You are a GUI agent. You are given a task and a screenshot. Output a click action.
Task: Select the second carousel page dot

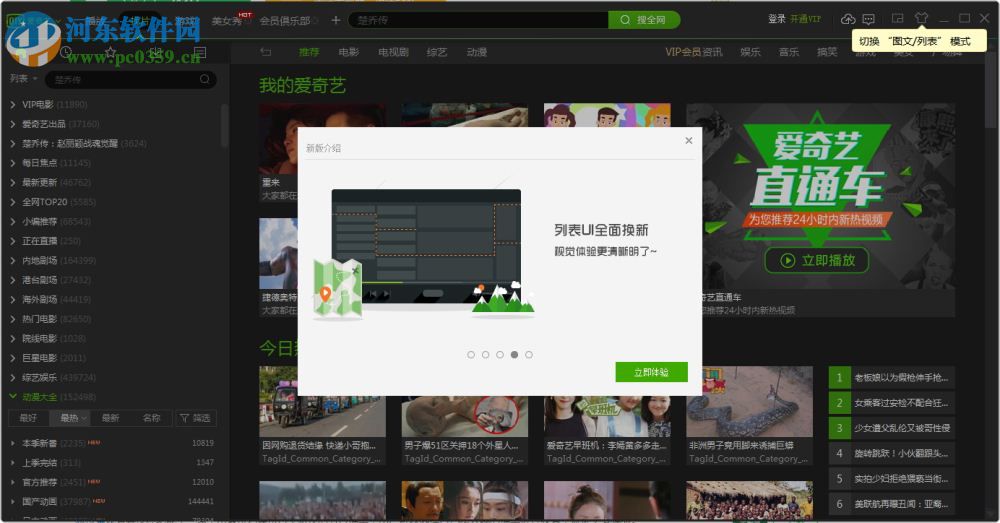(485, 355)
